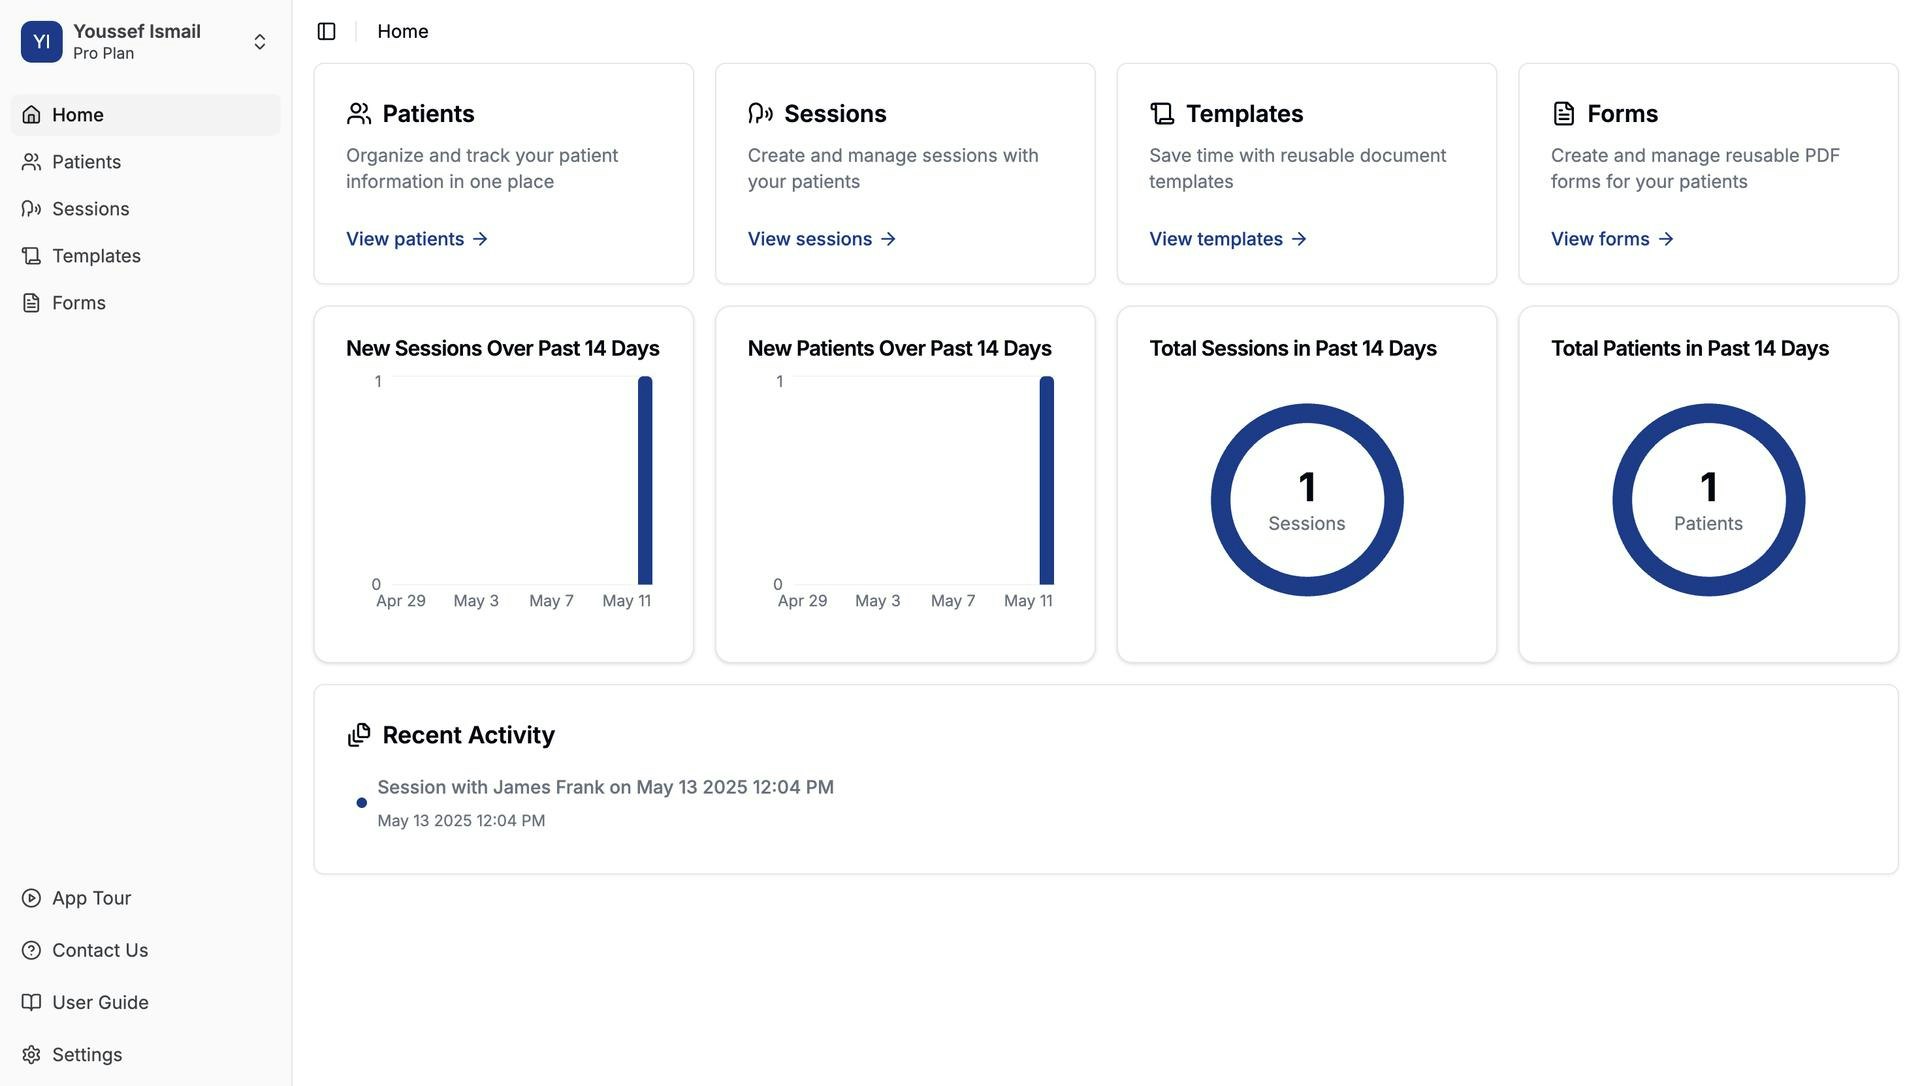Go to Patients in the sidebar
The height and width of the screenshot is (1086, 1920).
click(x=86, y=162)
